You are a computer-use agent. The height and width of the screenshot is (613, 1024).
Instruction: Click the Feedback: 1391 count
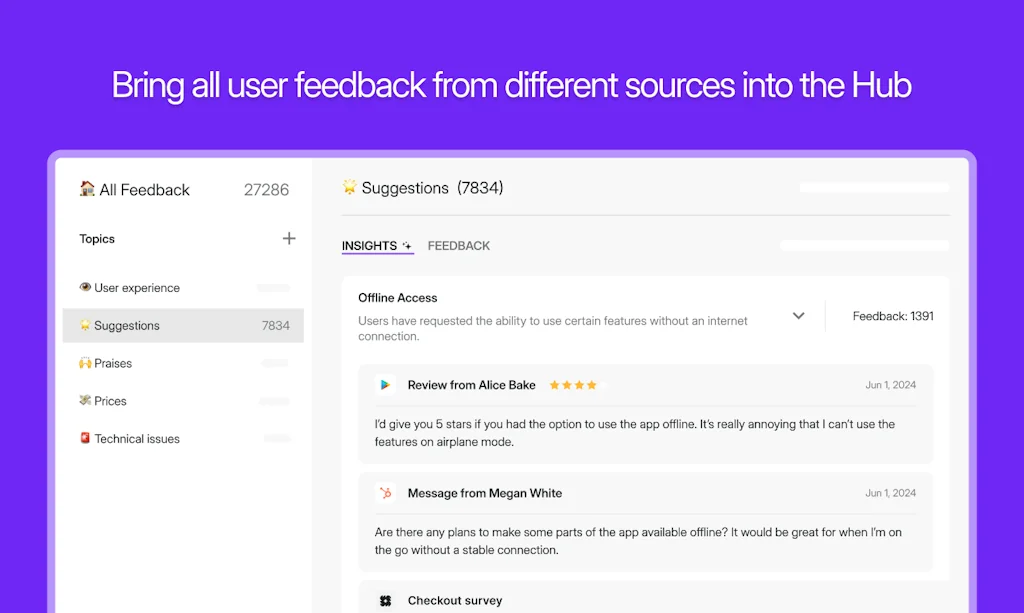[x=893, y=316]
